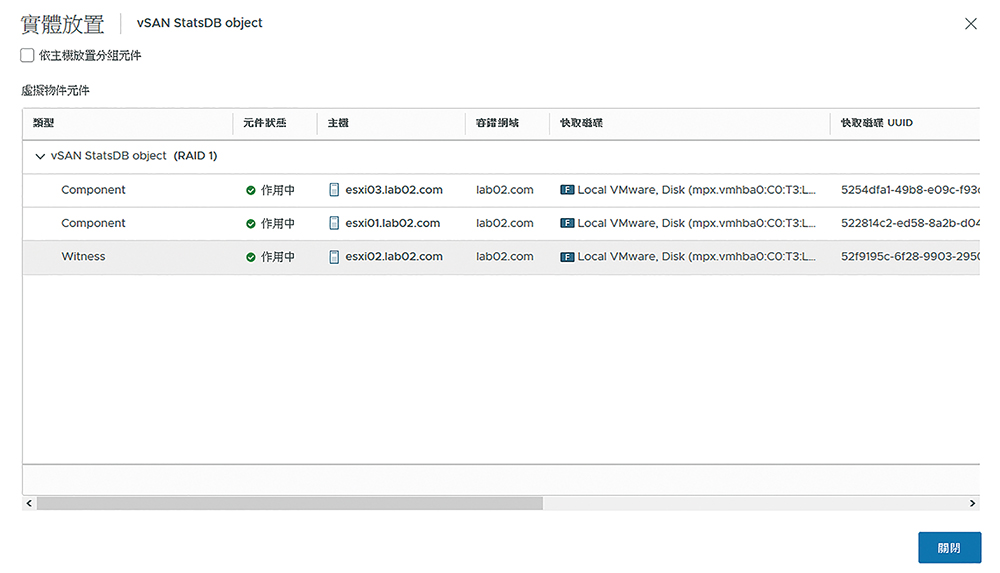Enable the group components by host placement checkbox
Viewport: 1000px width, 573px height.
(x=27, y=56)
